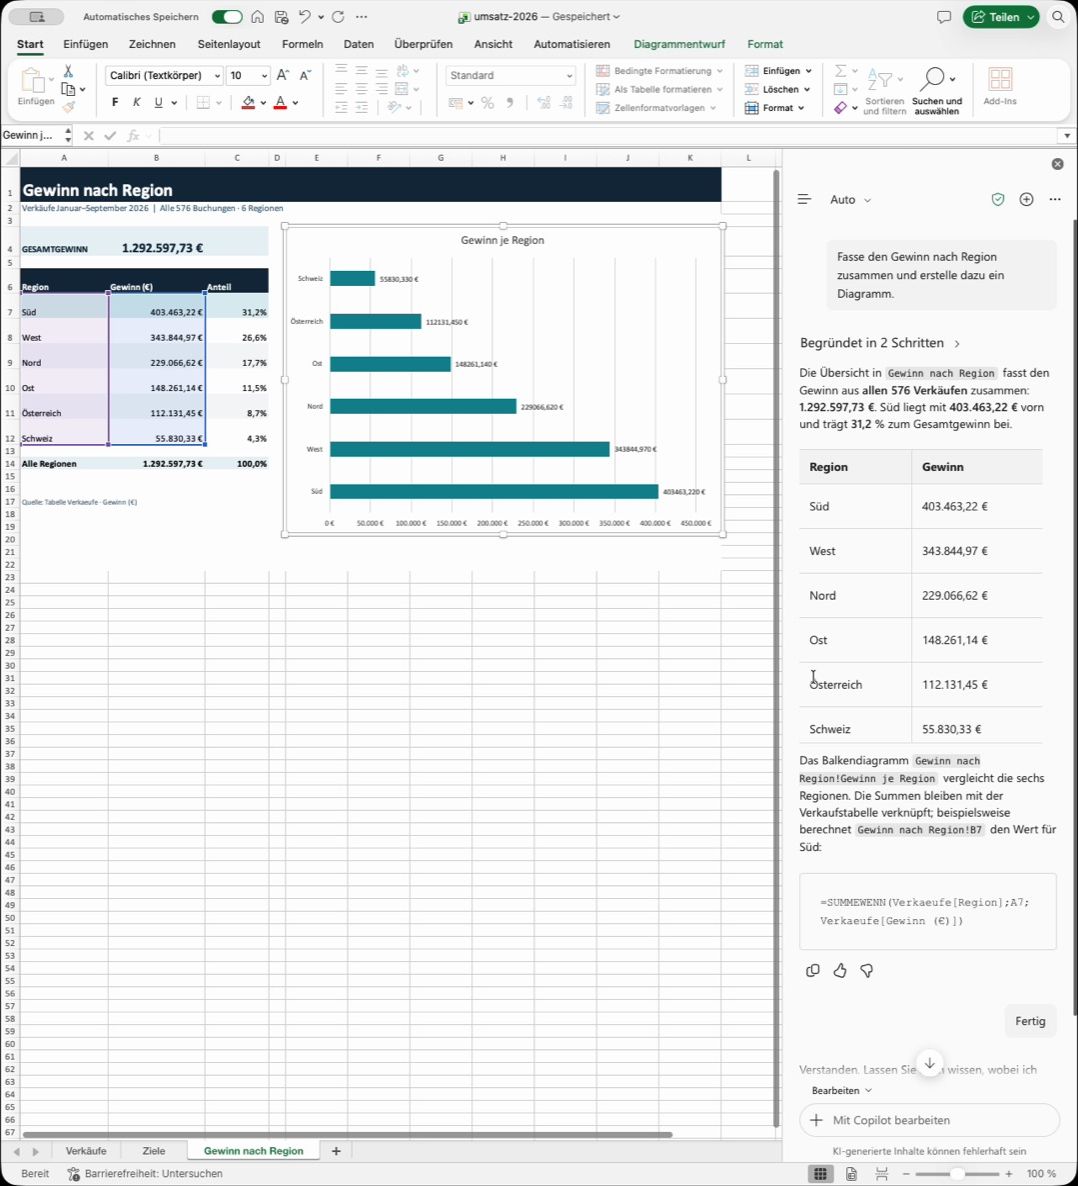Open Copilot pane more options ellipsis
The height and width of the screenshot is (1186, 1078).
pyautogui.click(x=1055, y=200)
